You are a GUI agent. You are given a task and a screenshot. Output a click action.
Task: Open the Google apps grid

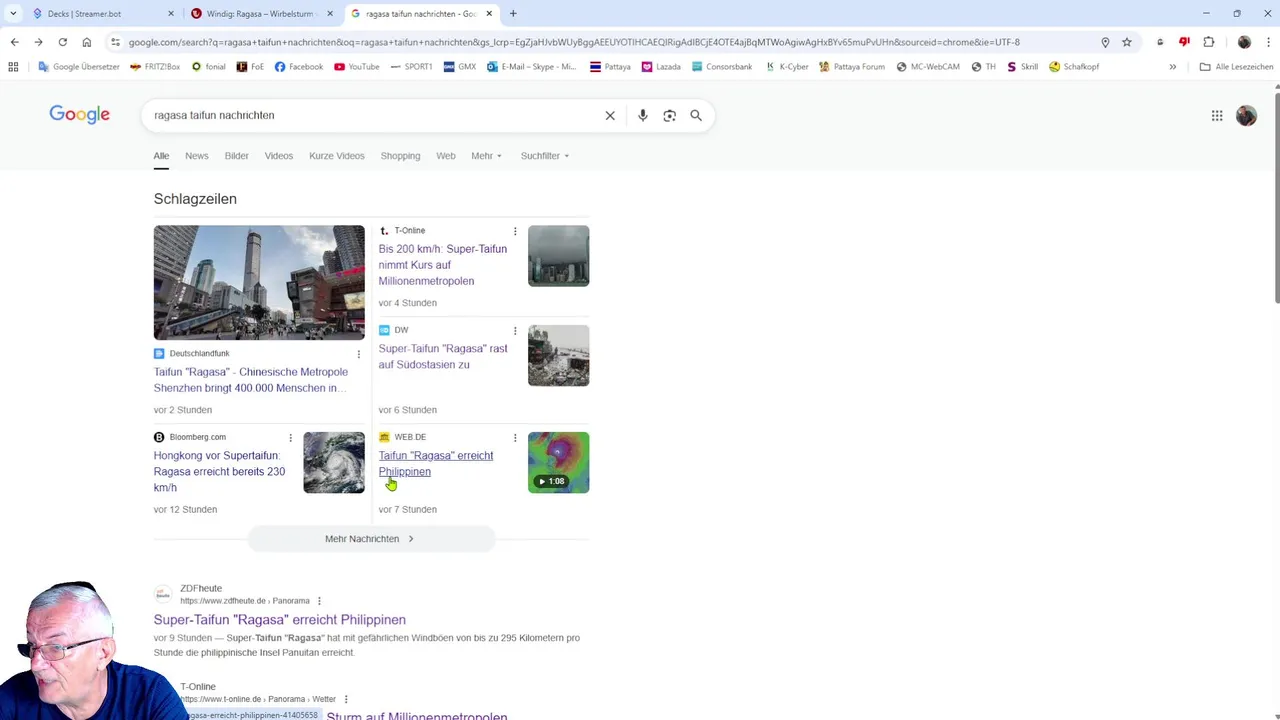click(x=1217, y=115)
